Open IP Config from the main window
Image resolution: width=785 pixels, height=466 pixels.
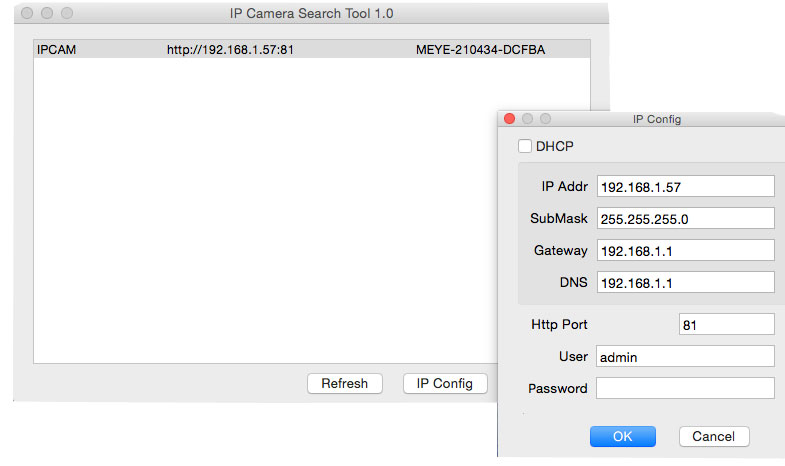click(445, 383)
